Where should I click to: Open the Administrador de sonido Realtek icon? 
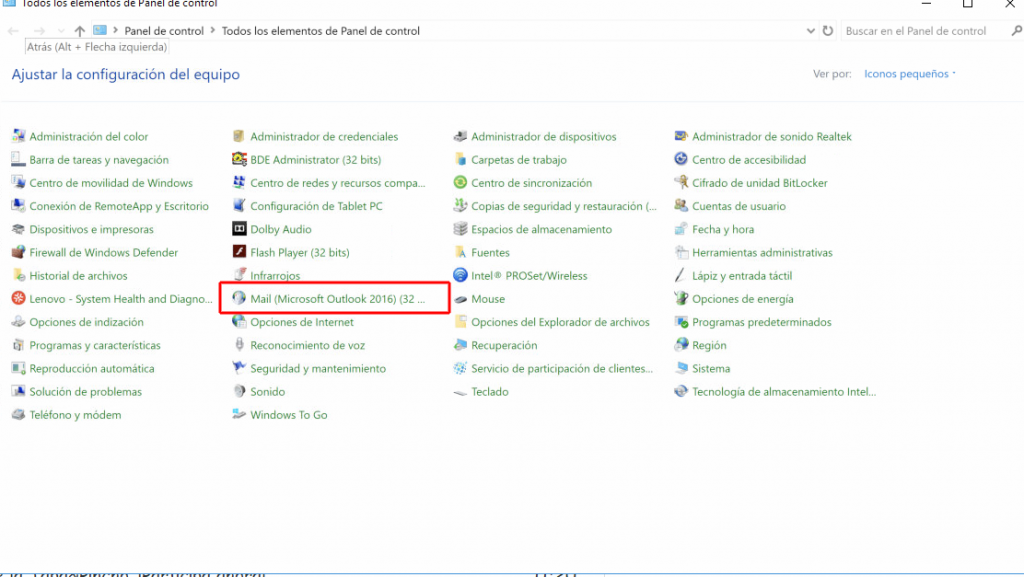pos(681,136)
